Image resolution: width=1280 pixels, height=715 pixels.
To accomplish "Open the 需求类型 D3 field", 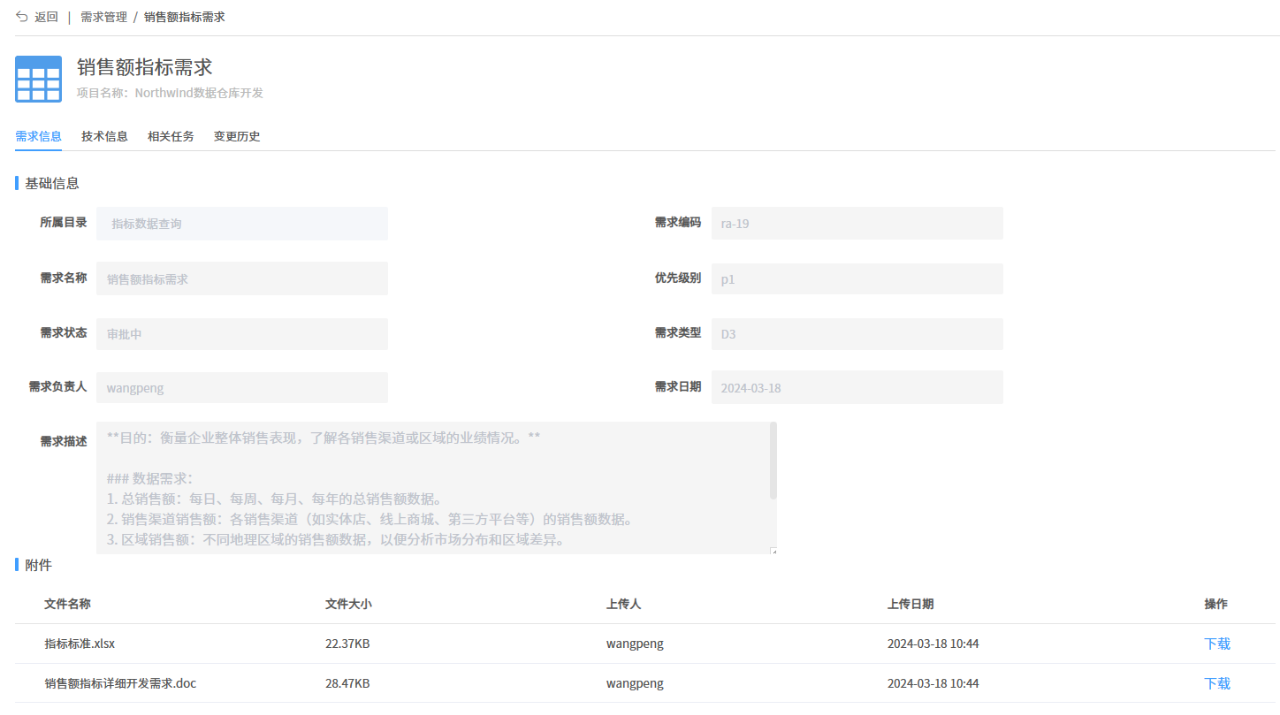I will [857, 334].
